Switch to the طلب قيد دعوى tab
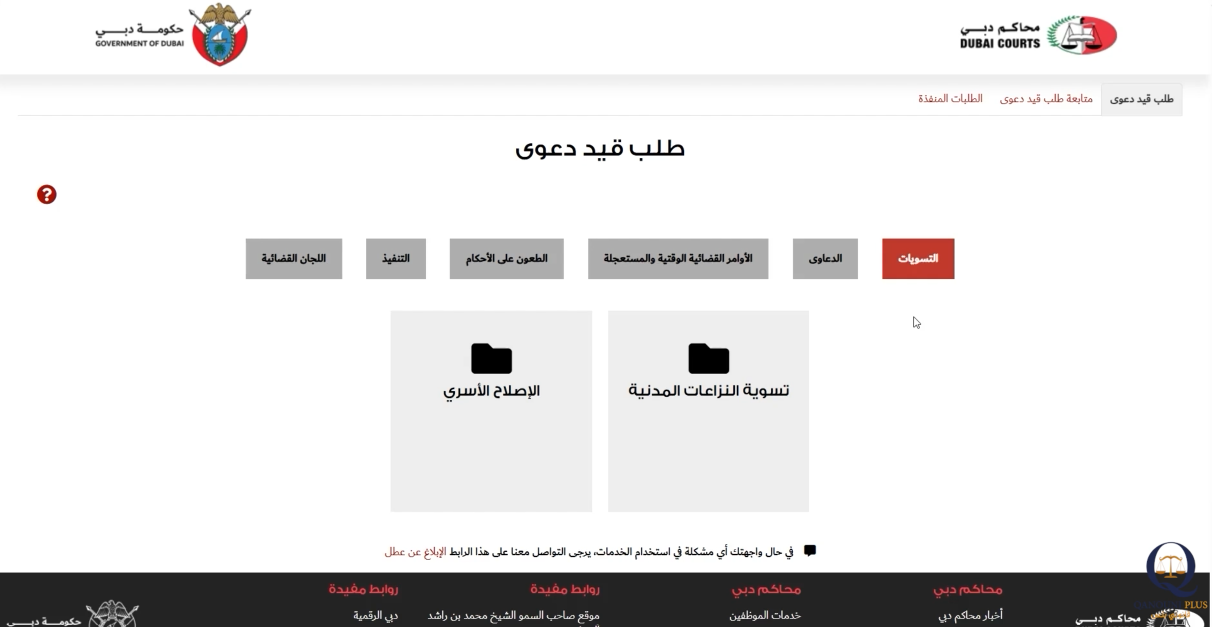 [x=1141, y=99]
